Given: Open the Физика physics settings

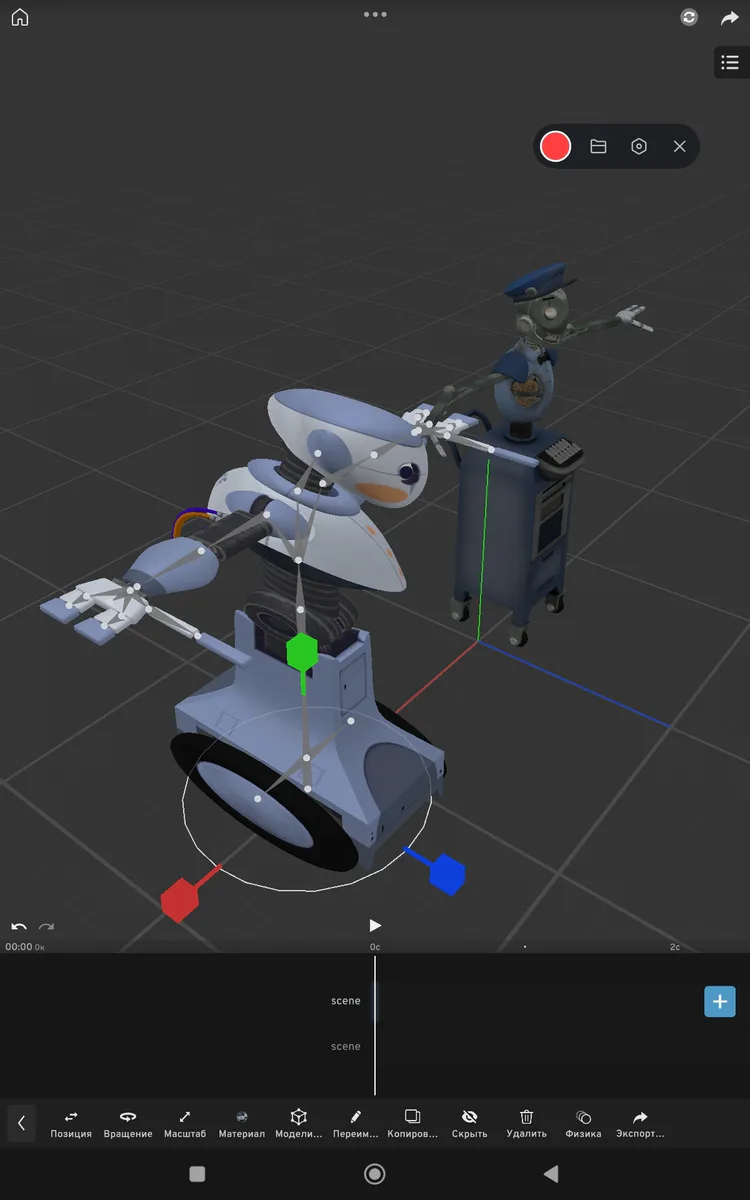Looking at the screenshot, I should pyautogui.click(x=584, y=1124).
